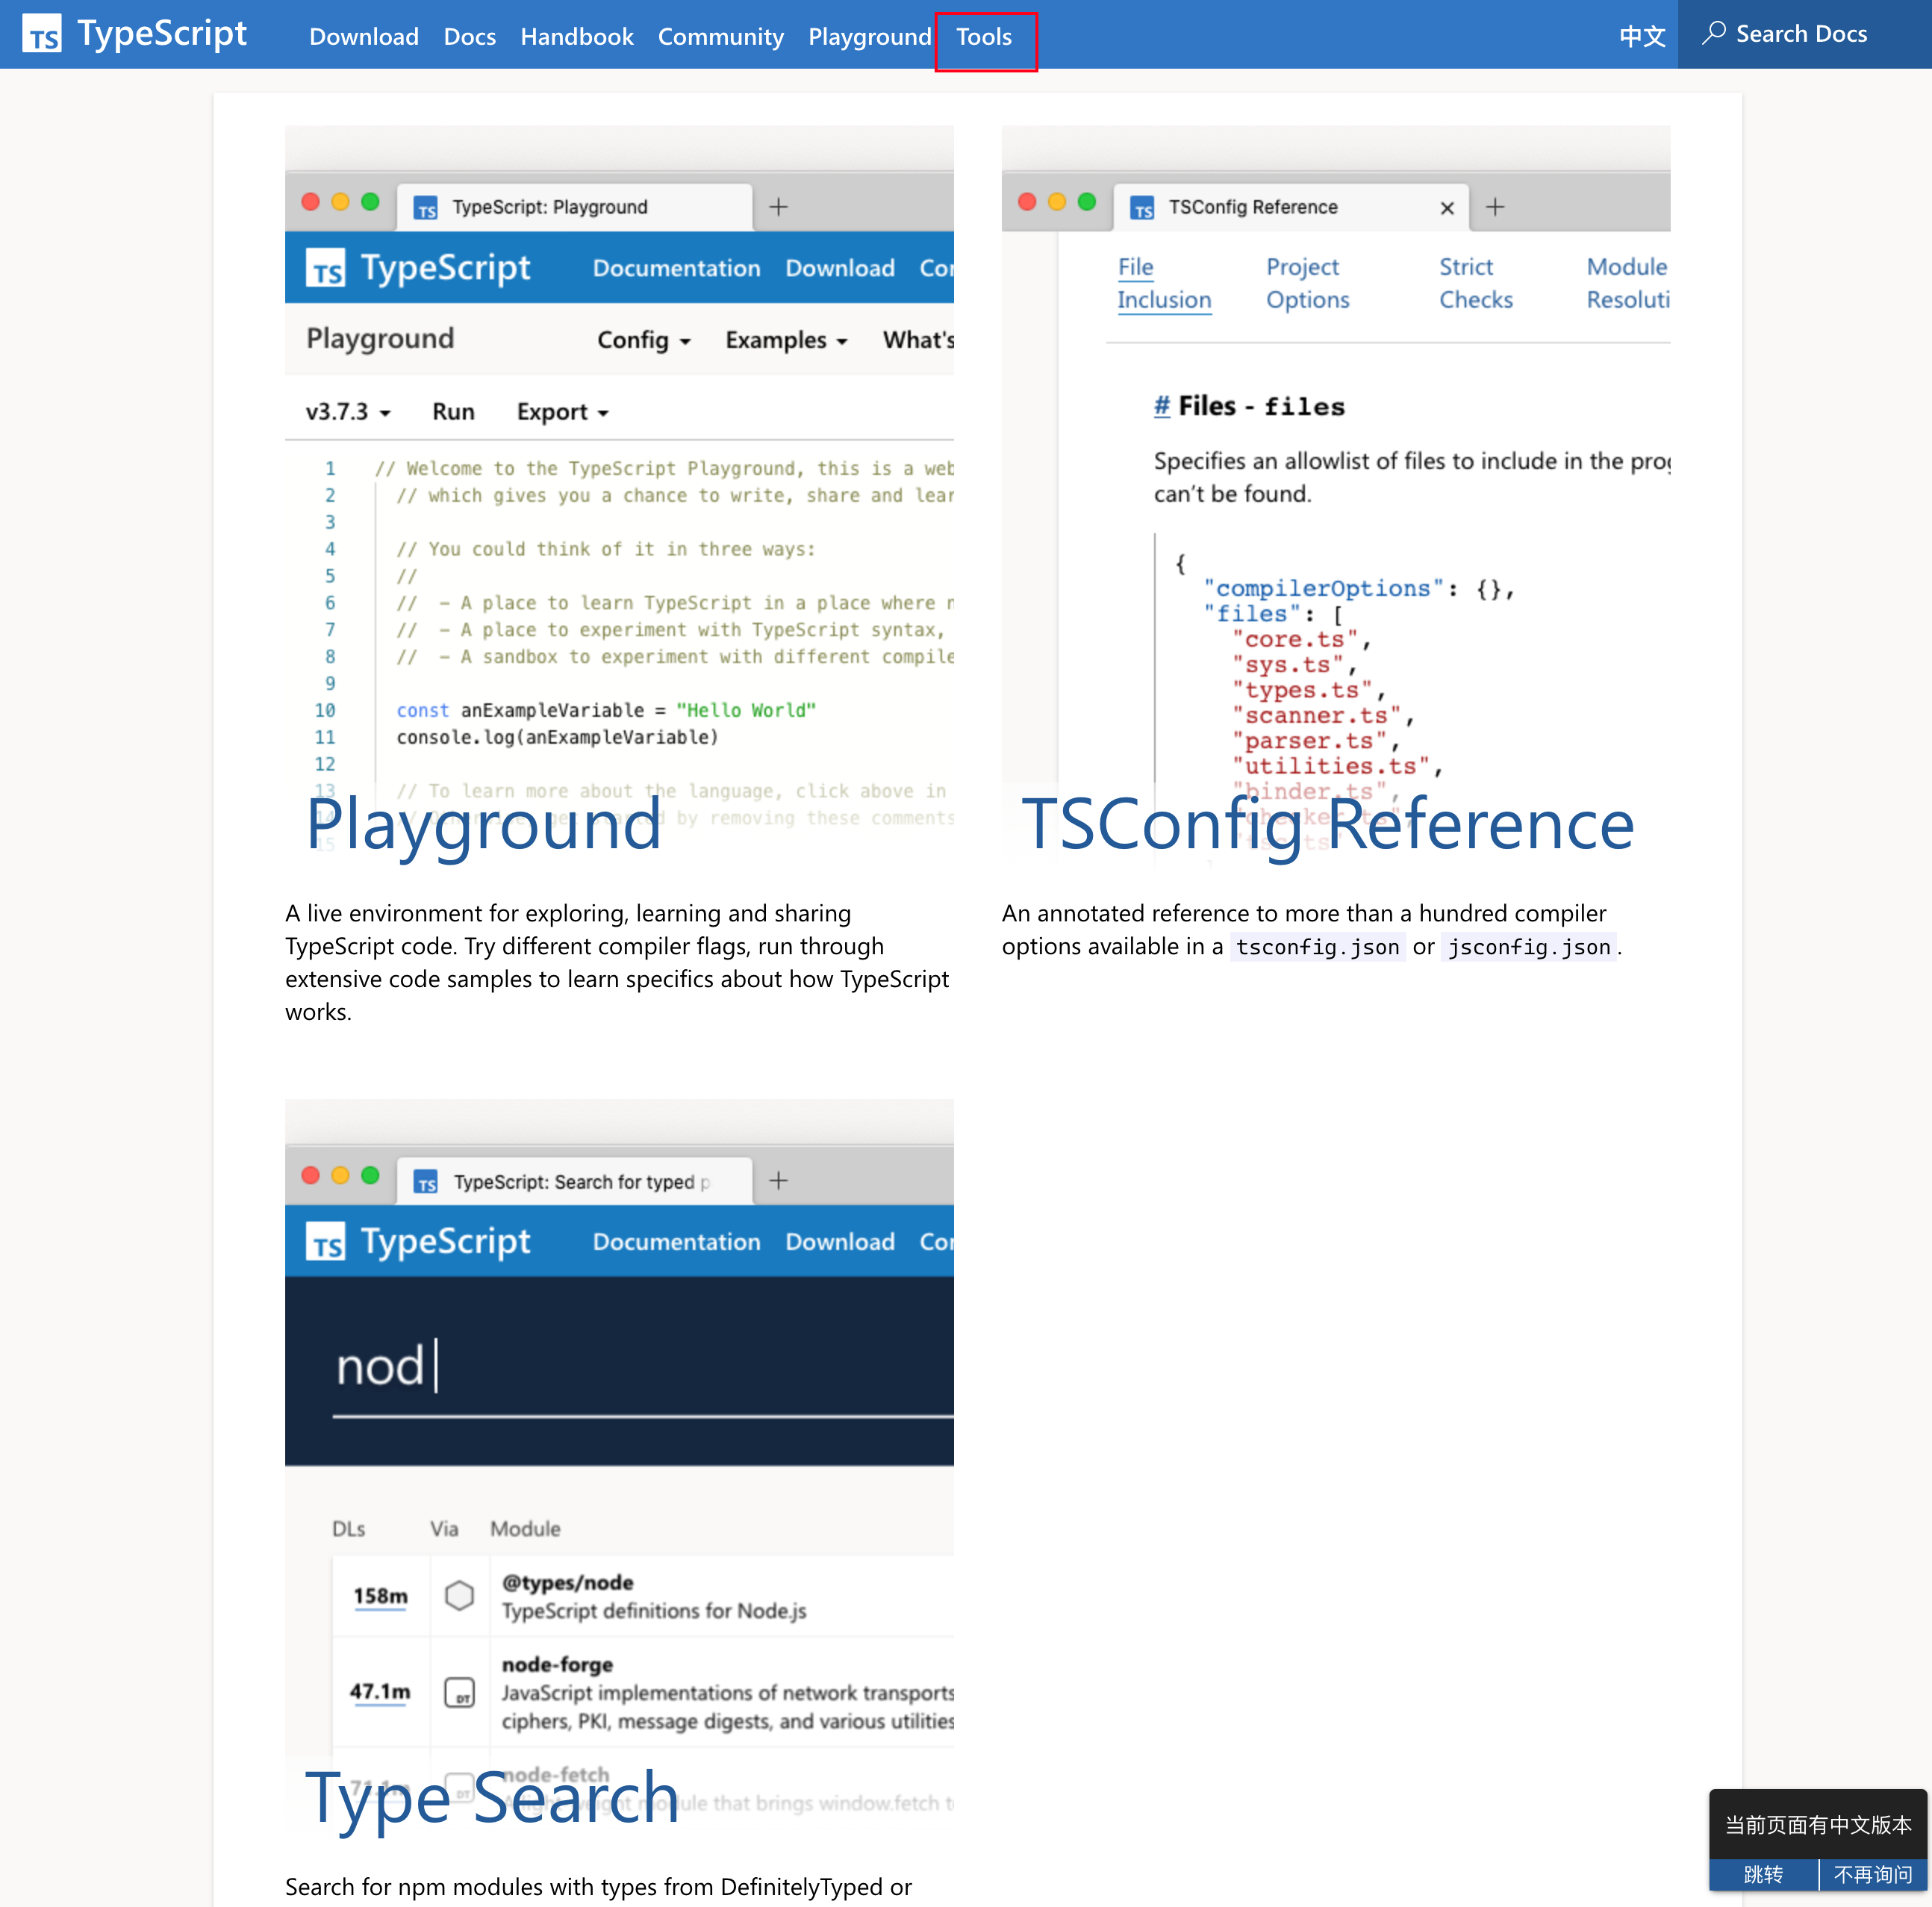Image resolution: width=1932 pixels, height=1907 pixels.
Task: Click the @types/node hexagon icon in the preview
Action: [459, 1595]
